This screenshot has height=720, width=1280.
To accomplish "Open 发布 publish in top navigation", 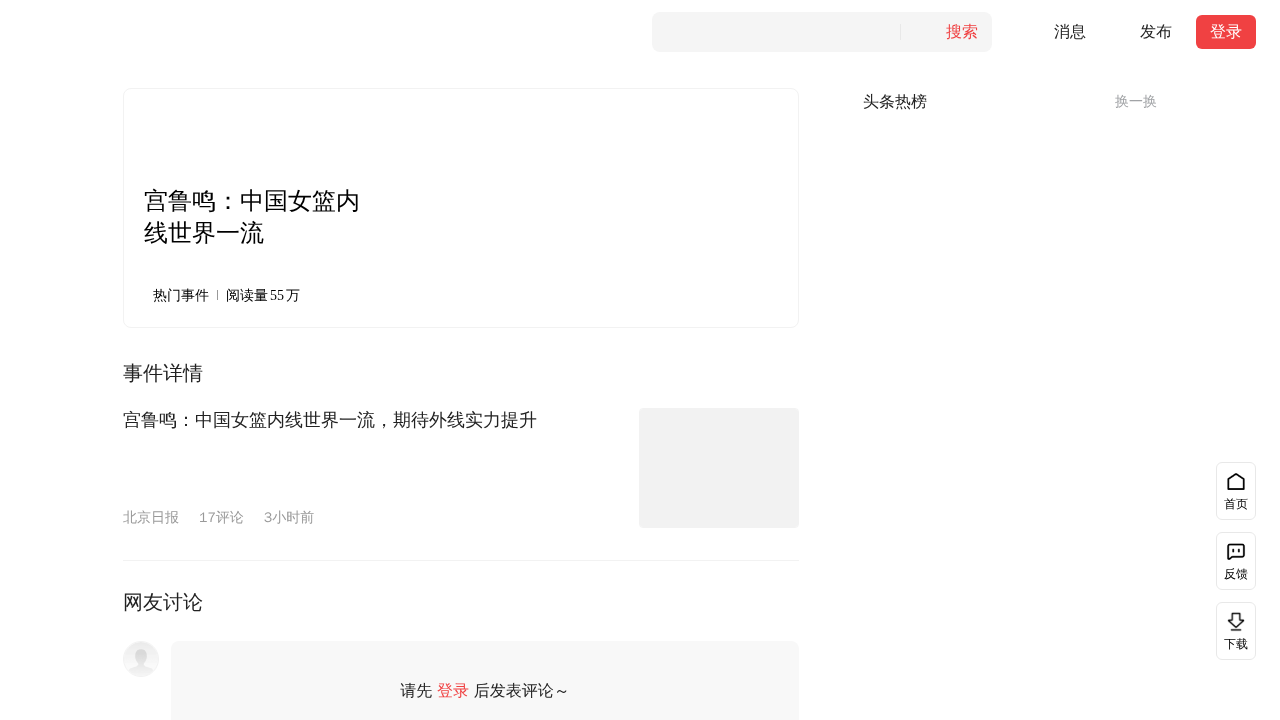I will pyautogui.click(x=1155, y=32).
